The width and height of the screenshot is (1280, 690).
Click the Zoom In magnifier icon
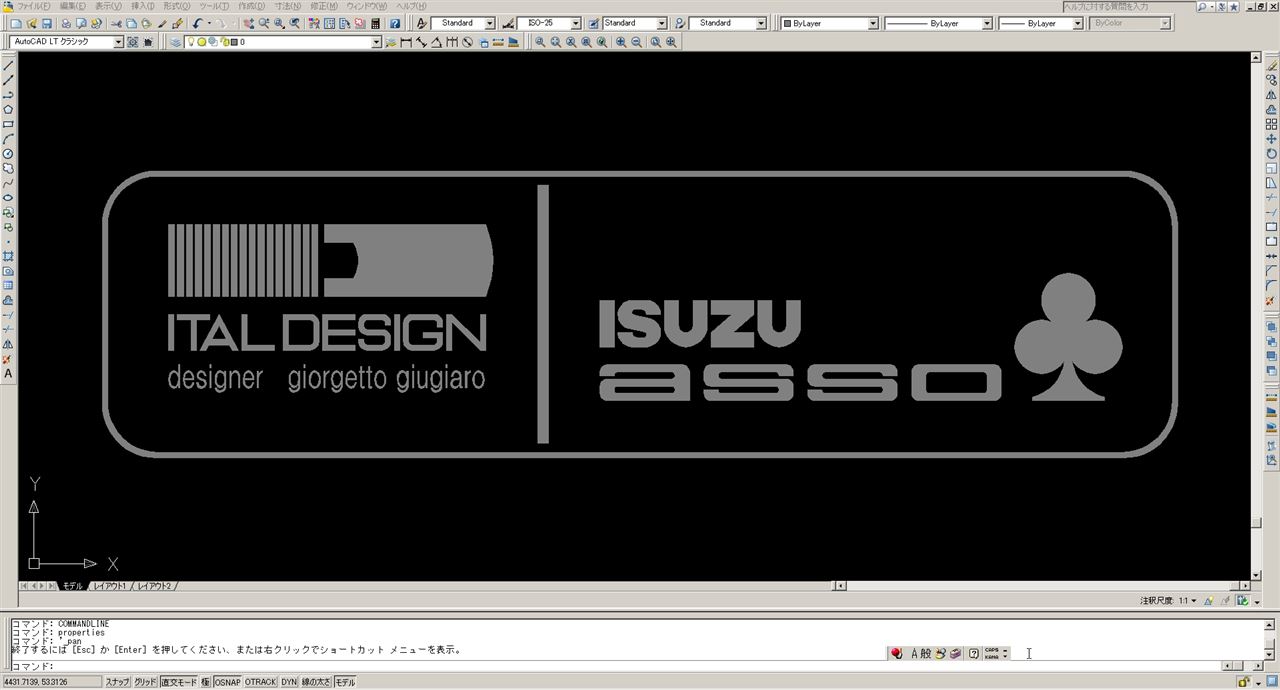(x=621, y=42)
